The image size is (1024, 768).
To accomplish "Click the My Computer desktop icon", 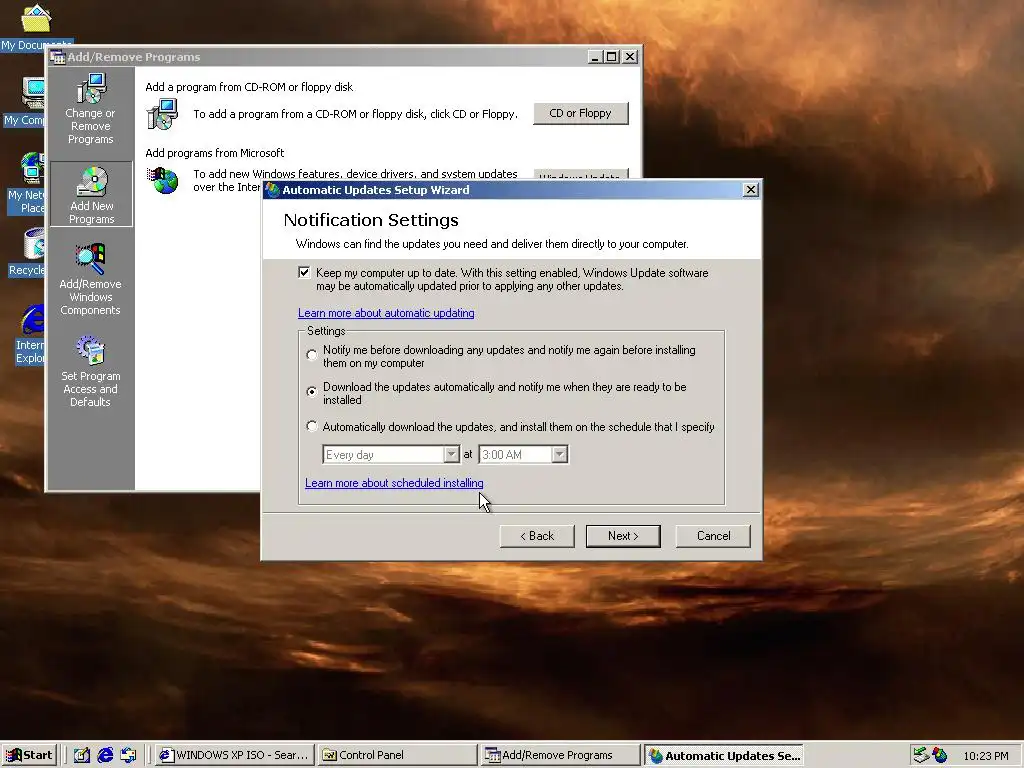I will [33, 92].
